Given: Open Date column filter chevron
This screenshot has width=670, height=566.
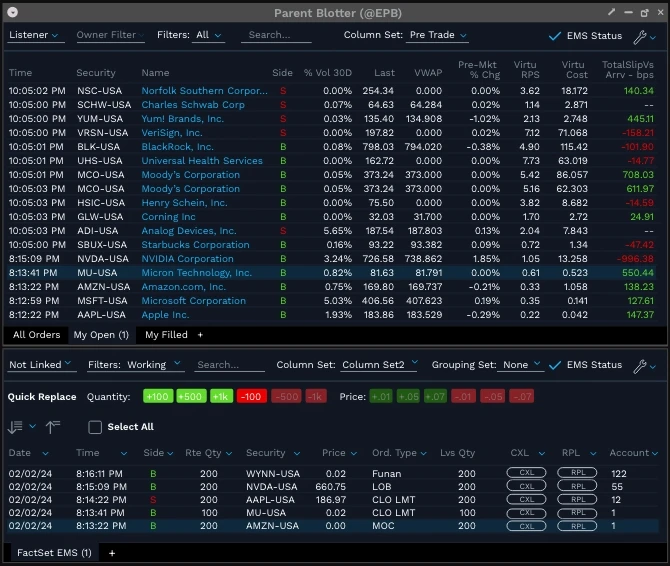Looking at the screenshot, I should (x=45, y=453).
